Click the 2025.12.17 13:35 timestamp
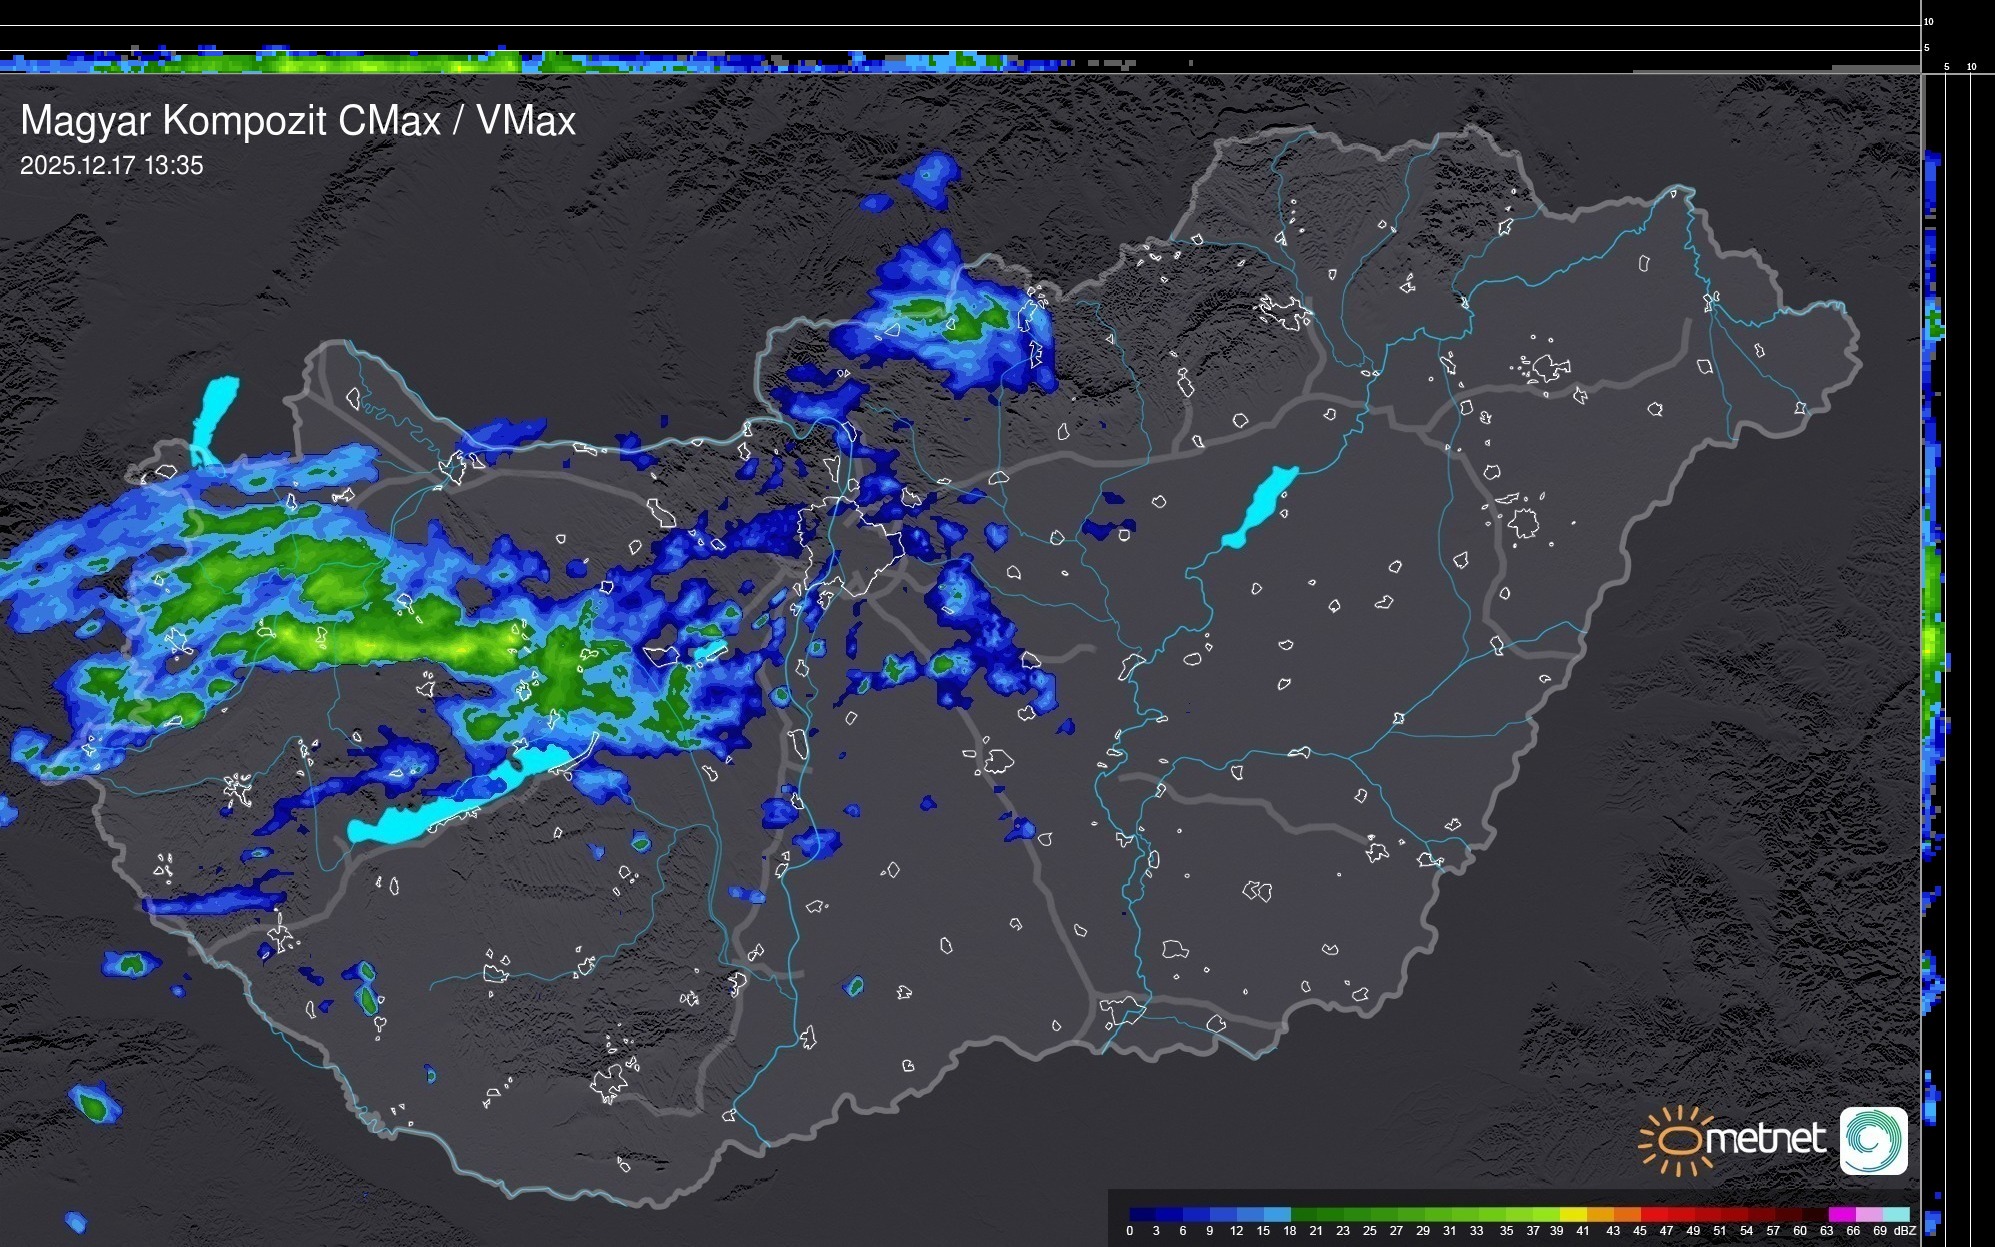This screenshot has width=1995, height=1247. point(111,166)
